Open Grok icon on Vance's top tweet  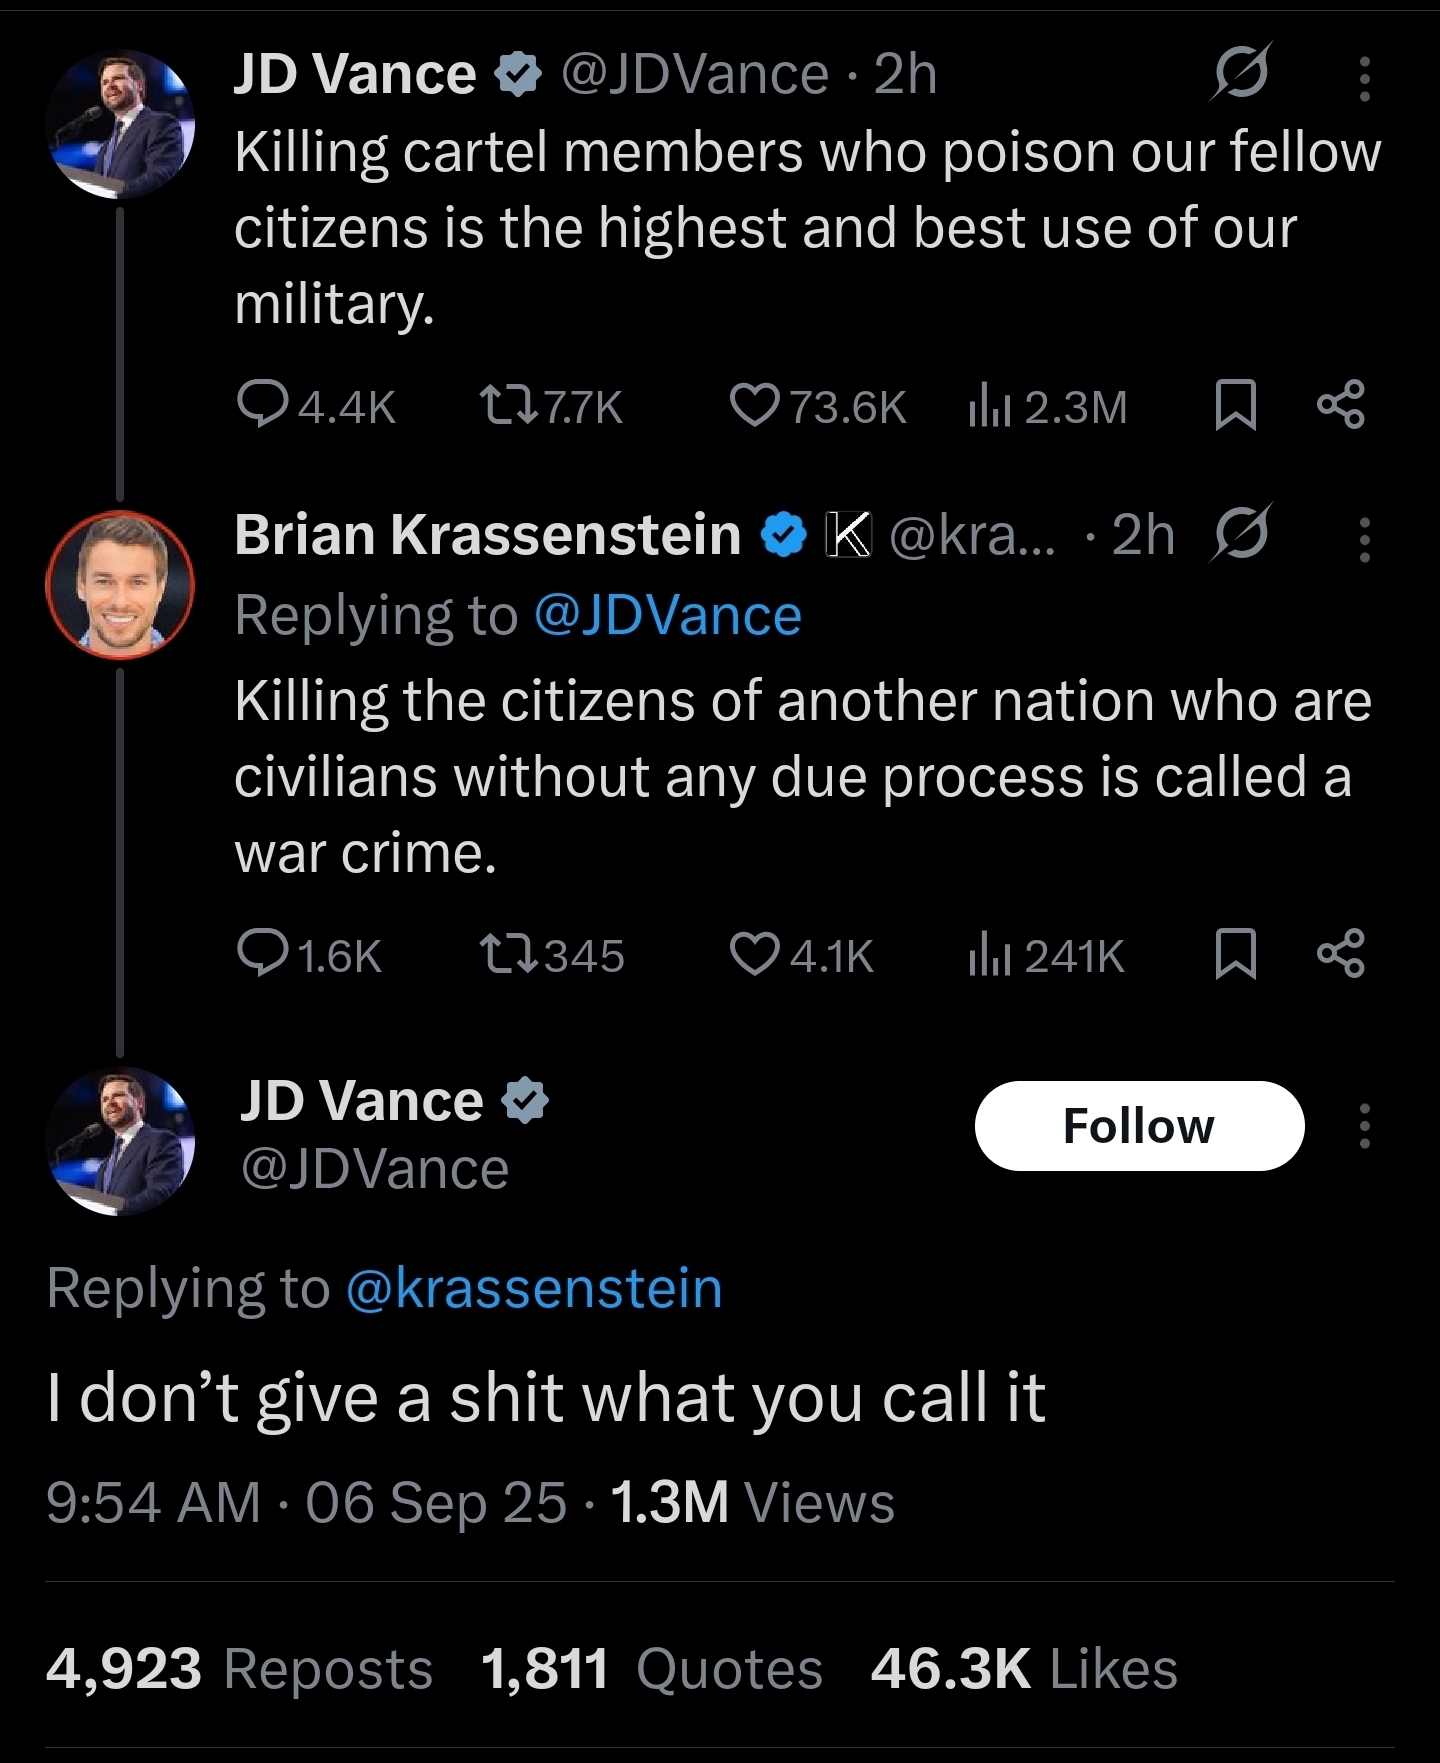(1240, 72)
